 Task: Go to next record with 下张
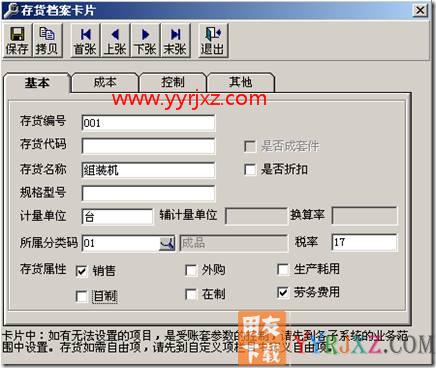point(145,41)
